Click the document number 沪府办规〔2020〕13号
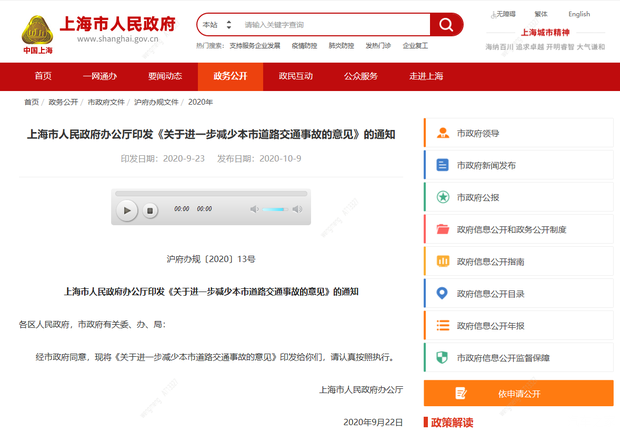Screen dimensions: 620x432 click(x=211, y=259)
